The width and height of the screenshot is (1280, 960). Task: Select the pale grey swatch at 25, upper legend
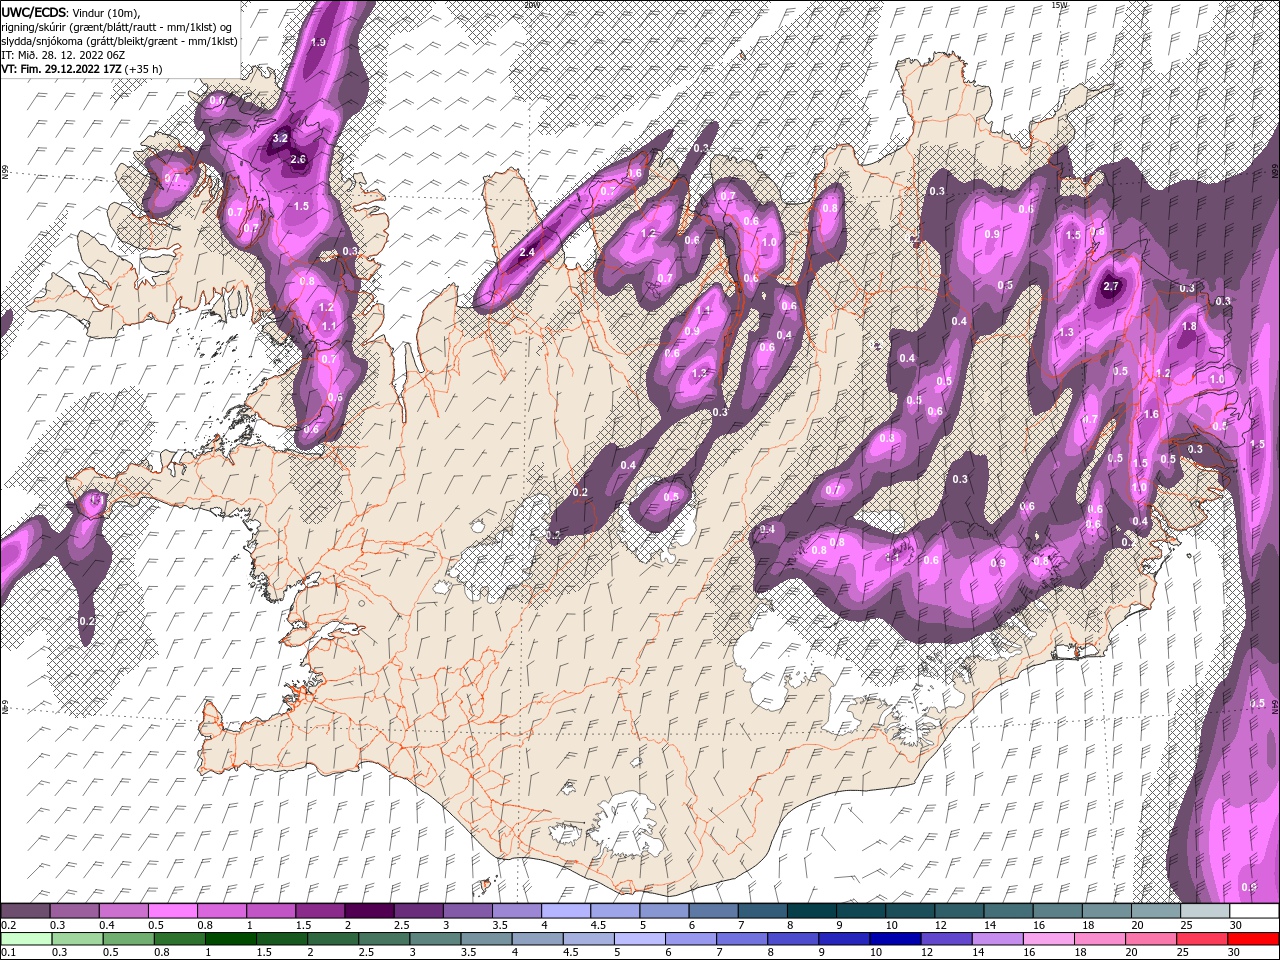click(1204, 911)
